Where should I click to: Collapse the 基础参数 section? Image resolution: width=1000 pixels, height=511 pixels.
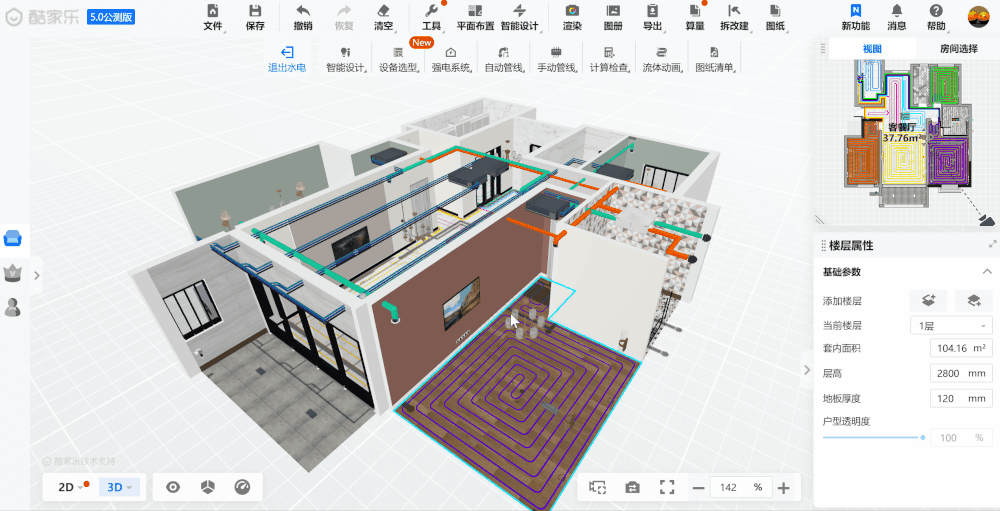(986, 272)
